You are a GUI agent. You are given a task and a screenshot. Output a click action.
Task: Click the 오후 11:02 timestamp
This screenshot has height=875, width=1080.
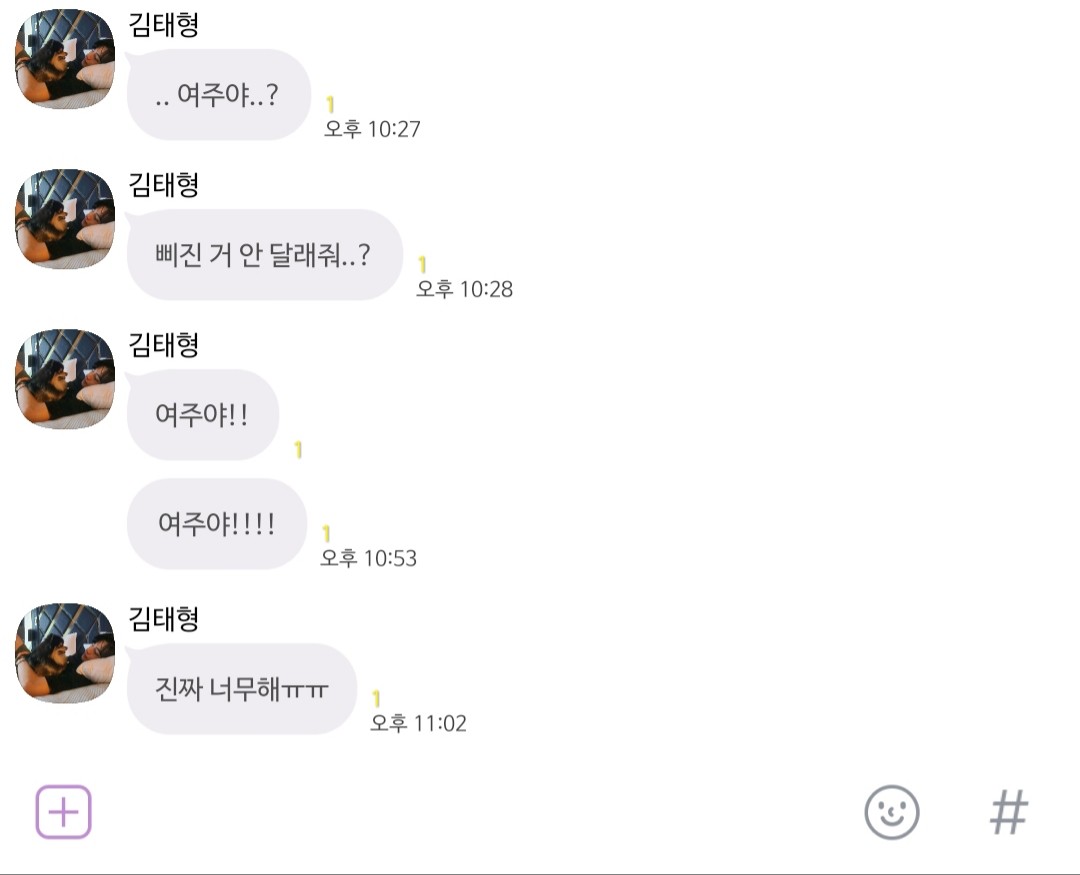(x=418, y=723)
